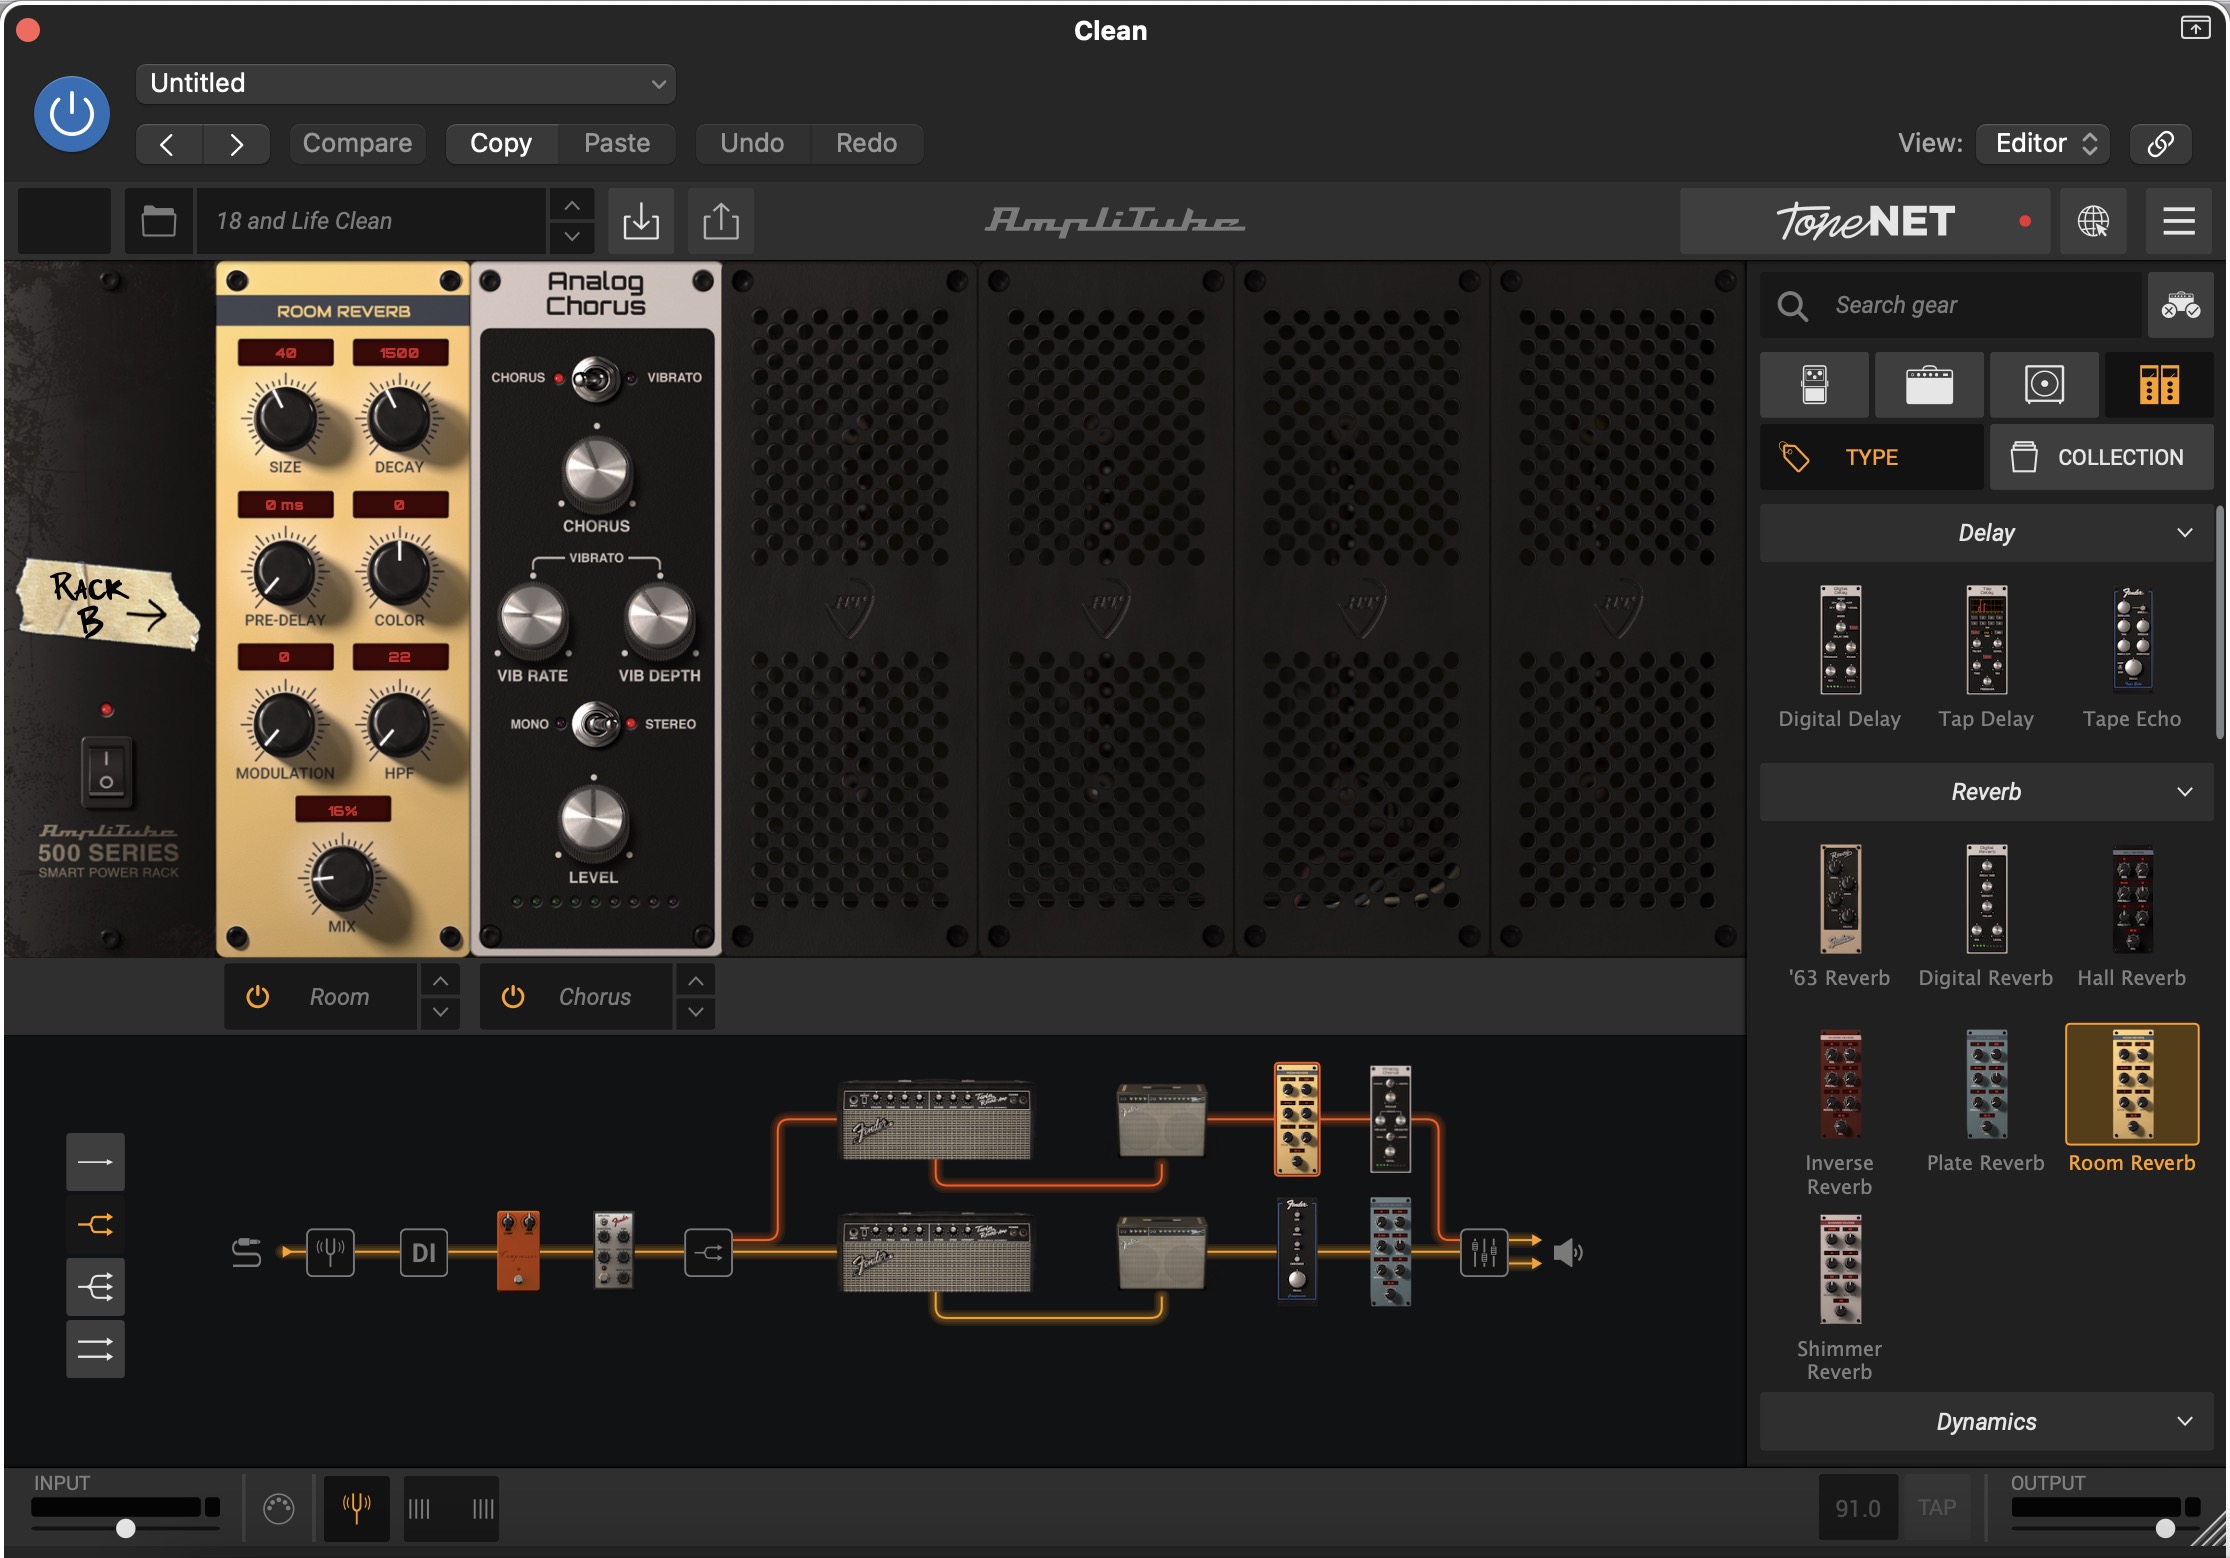This screenshot has height=1558, width=2230.
Task: Step to previous preset using up chevron
Action: coord(572,206)
